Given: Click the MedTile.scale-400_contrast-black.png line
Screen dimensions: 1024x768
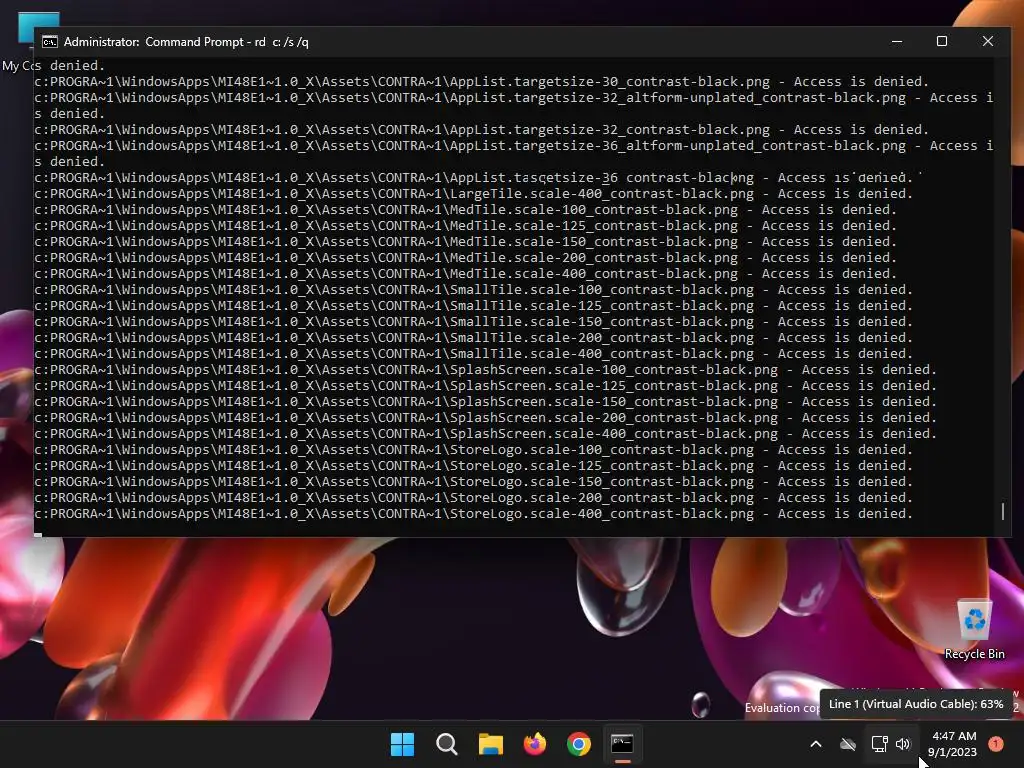Looking at the screenshot, I should click(466, 274).
